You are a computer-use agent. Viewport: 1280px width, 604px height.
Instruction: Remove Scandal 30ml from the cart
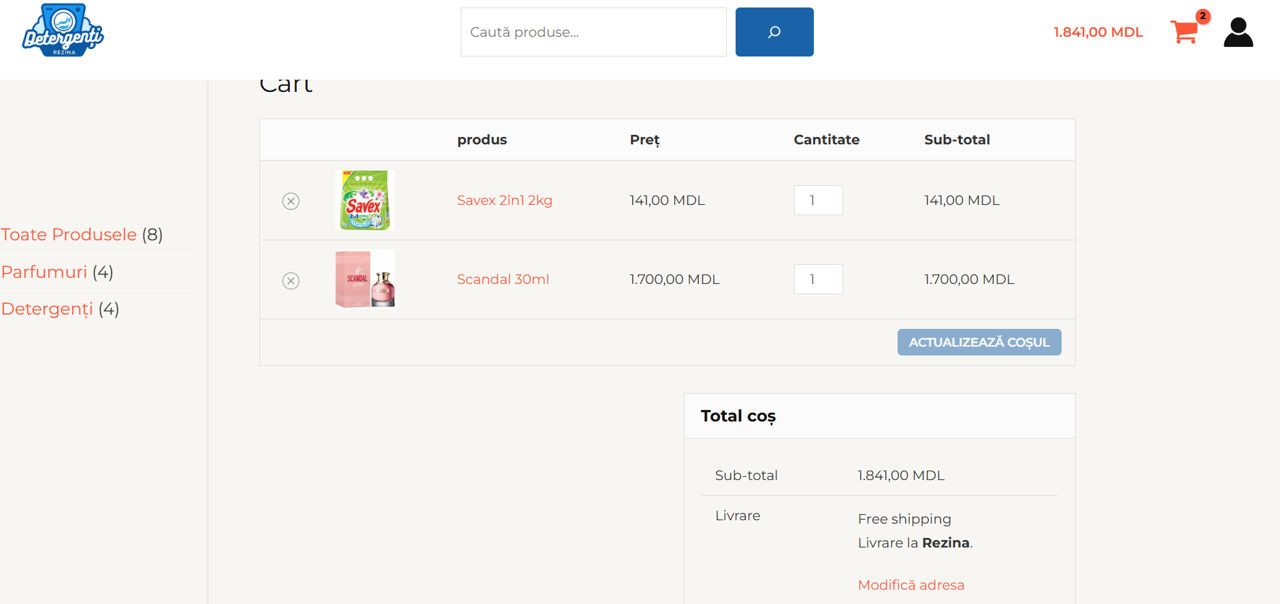(x=291, y=281)
